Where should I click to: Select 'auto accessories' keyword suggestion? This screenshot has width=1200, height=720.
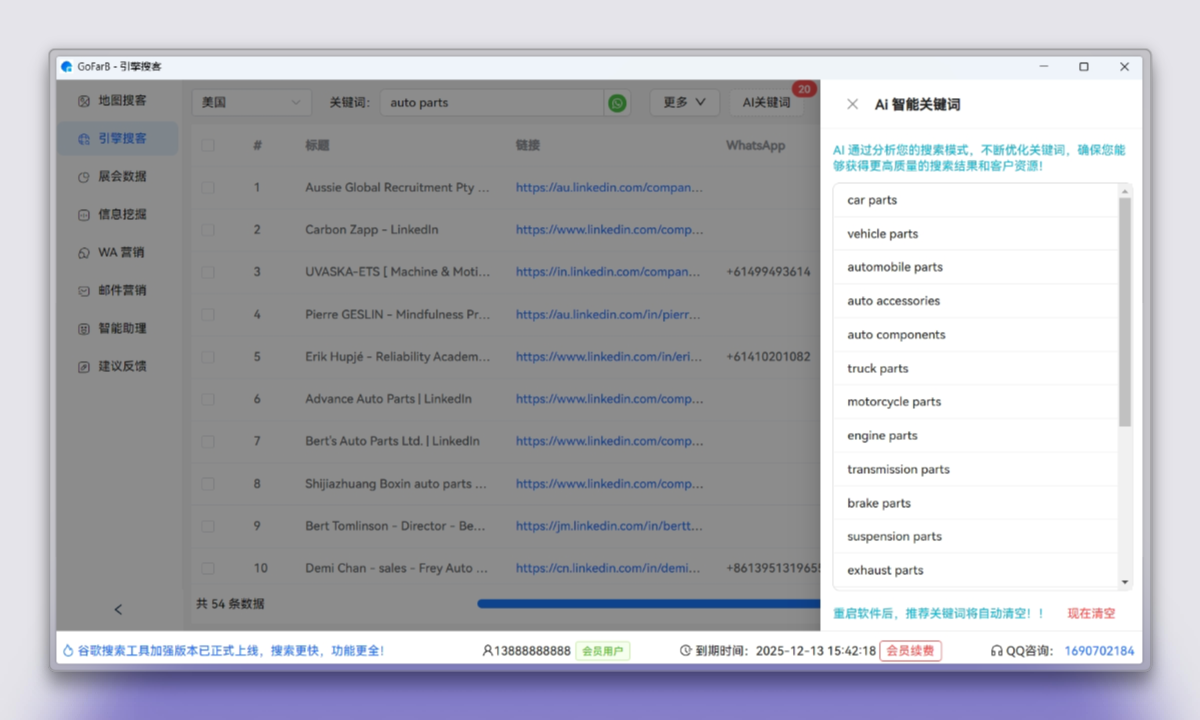[975, 301]
